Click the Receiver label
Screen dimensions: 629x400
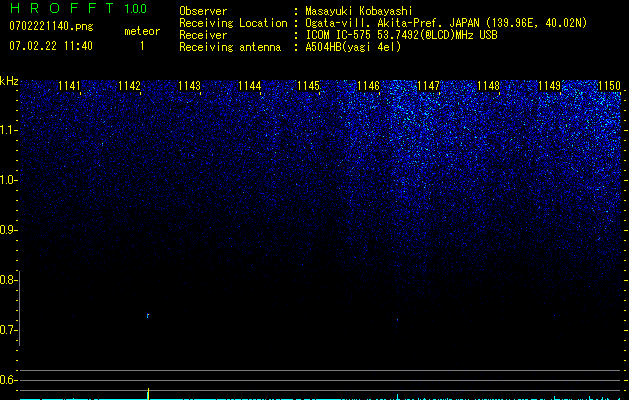coord(203,35)
